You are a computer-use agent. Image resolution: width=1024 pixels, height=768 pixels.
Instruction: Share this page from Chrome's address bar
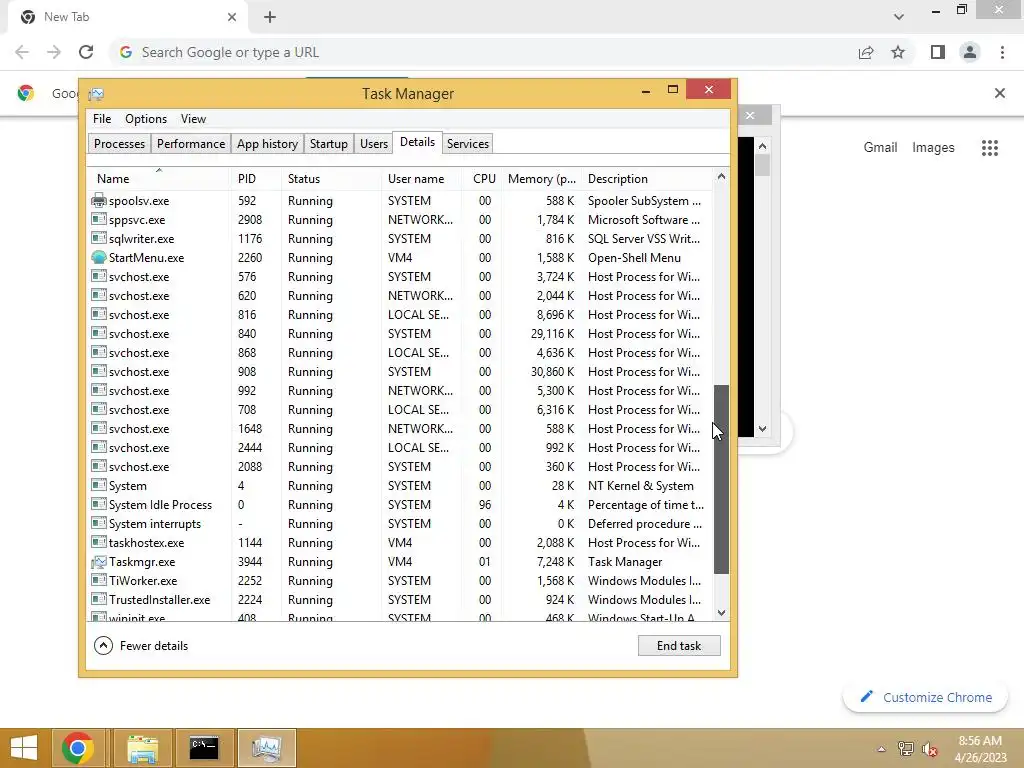866,52
